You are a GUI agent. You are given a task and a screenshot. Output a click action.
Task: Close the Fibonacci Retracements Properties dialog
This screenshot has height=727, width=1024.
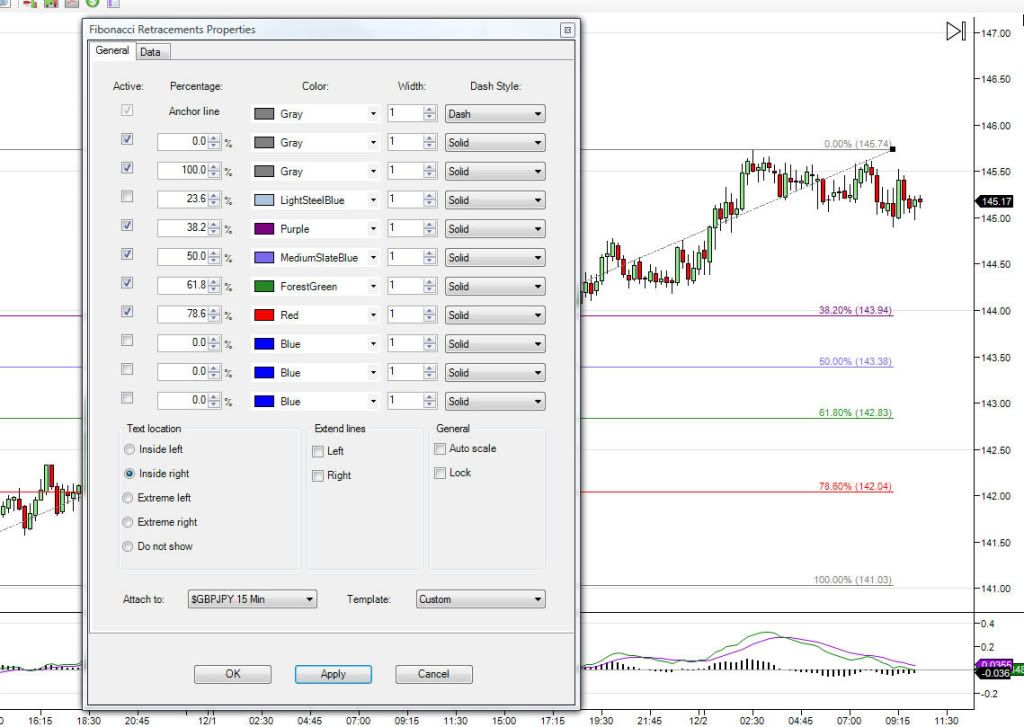567,30
